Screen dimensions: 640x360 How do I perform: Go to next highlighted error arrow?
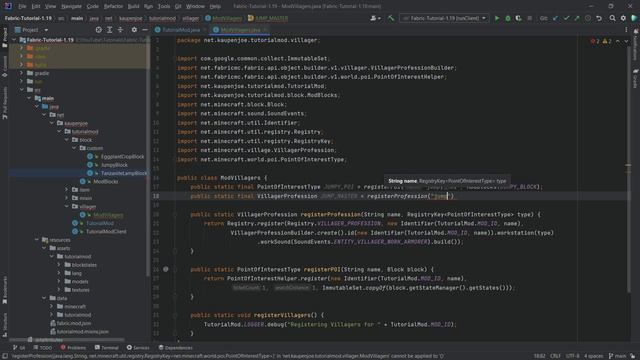(627, 41)
